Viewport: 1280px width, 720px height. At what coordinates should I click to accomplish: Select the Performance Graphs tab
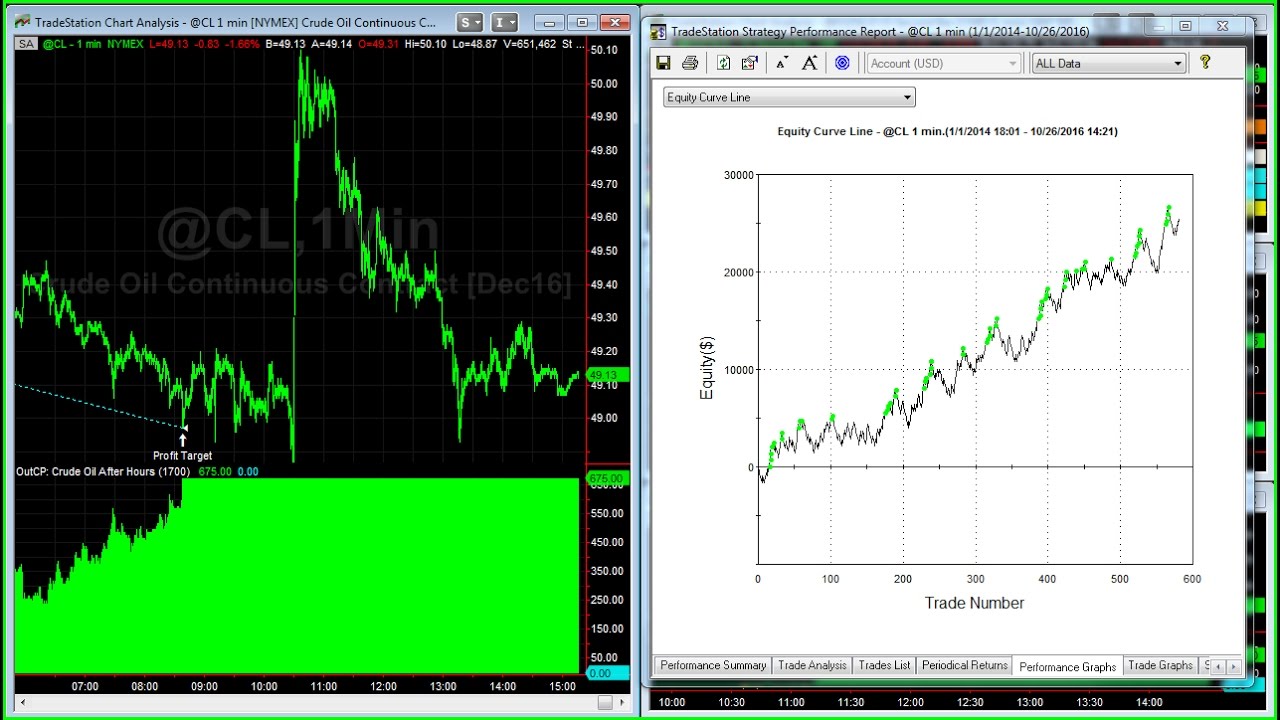[x=1068, y=666]
